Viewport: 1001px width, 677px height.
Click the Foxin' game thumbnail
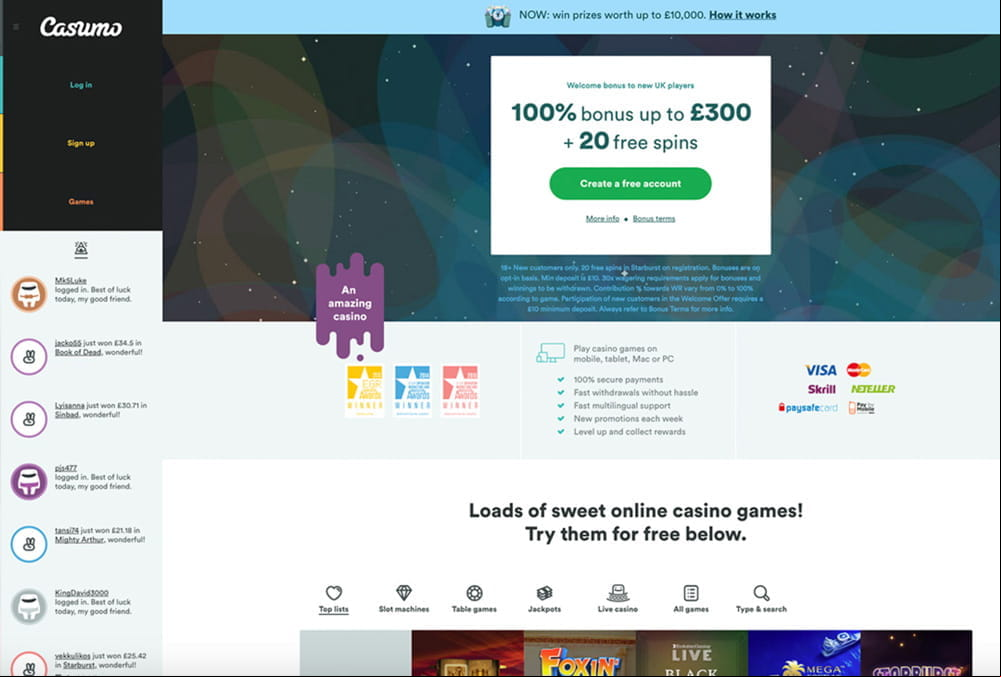(580, 653)
